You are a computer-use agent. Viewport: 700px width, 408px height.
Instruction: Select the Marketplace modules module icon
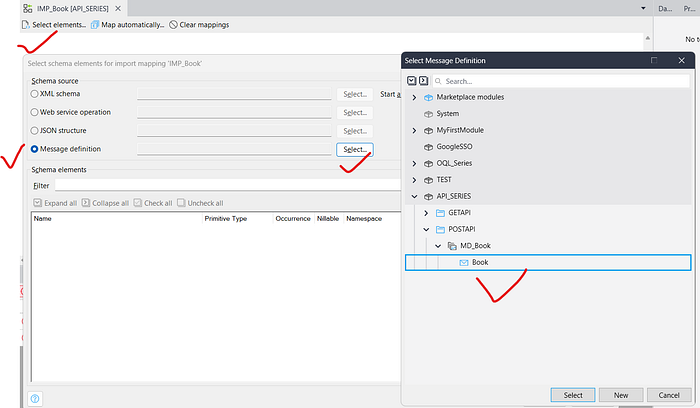[x=428, y=97]
